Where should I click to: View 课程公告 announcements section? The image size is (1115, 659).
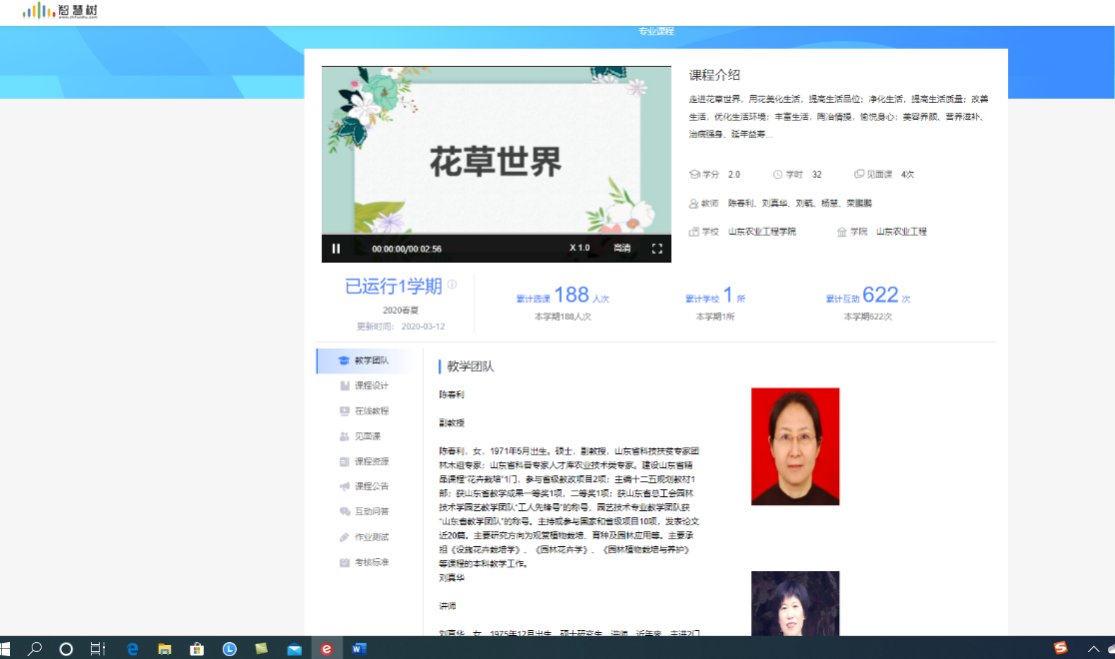click(370, 487)
